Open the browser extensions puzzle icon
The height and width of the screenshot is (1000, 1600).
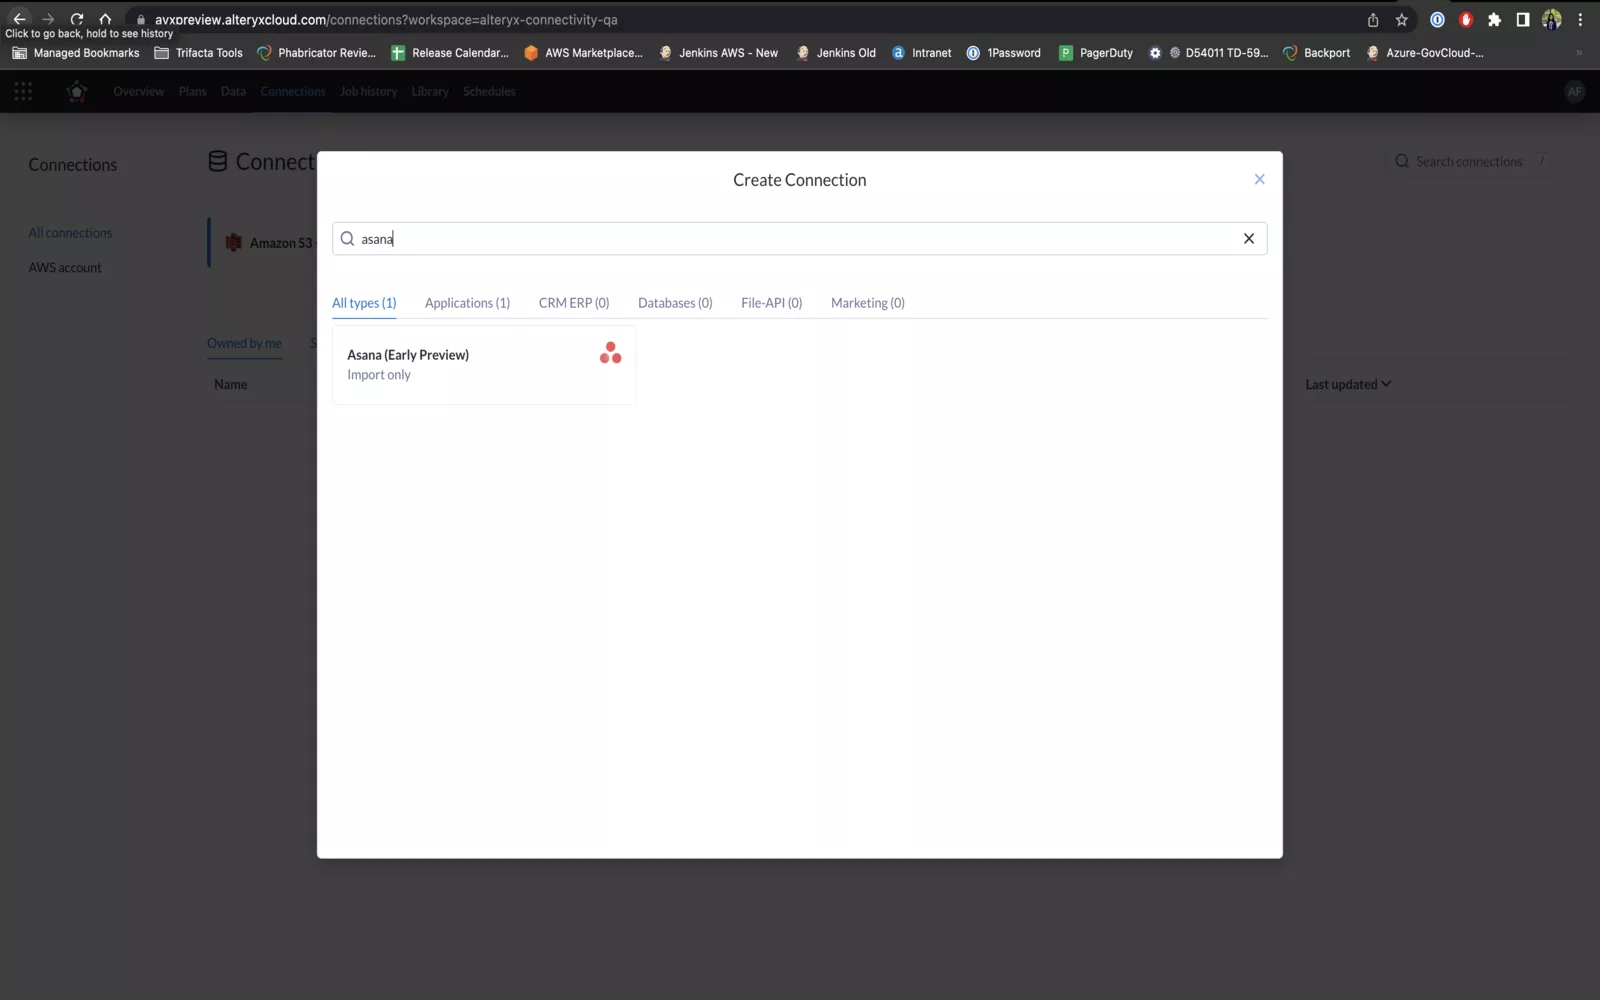tap(1494, 20)
